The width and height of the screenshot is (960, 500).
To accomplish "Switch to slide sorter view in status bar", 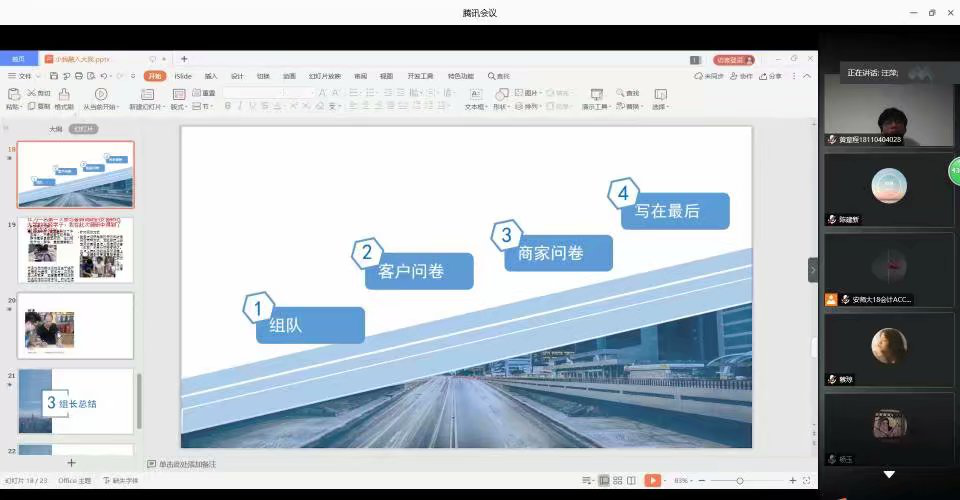I will (619, 481).
